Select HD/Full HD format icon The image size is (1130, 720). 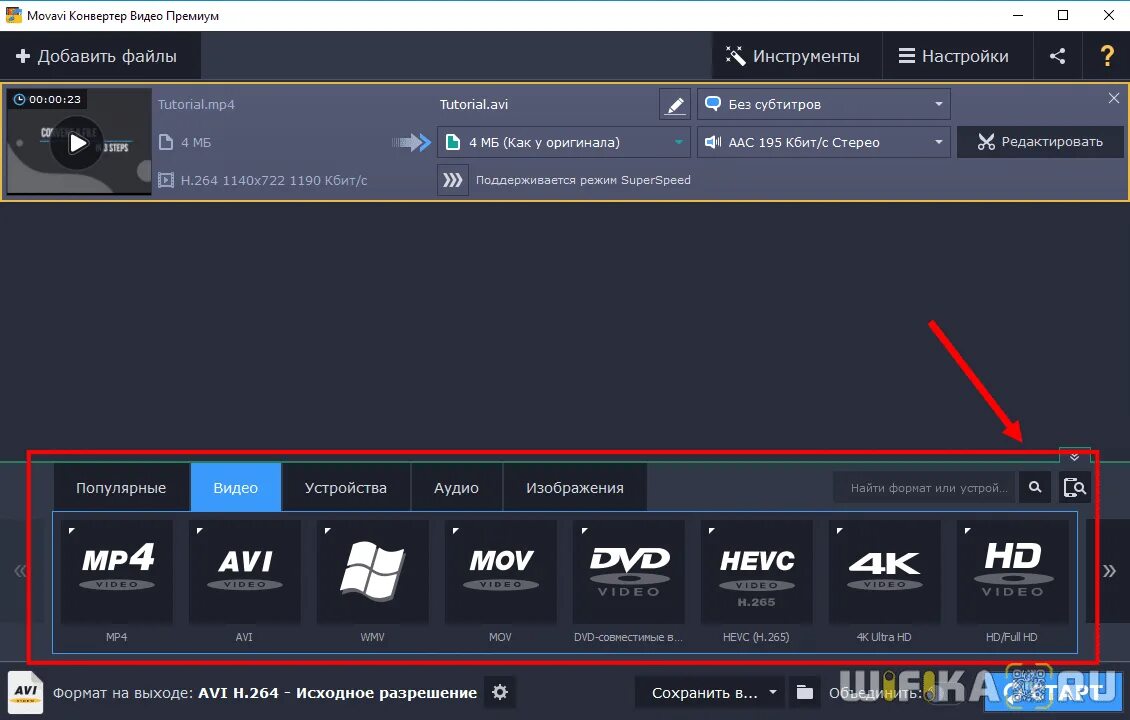(1013, 572)
